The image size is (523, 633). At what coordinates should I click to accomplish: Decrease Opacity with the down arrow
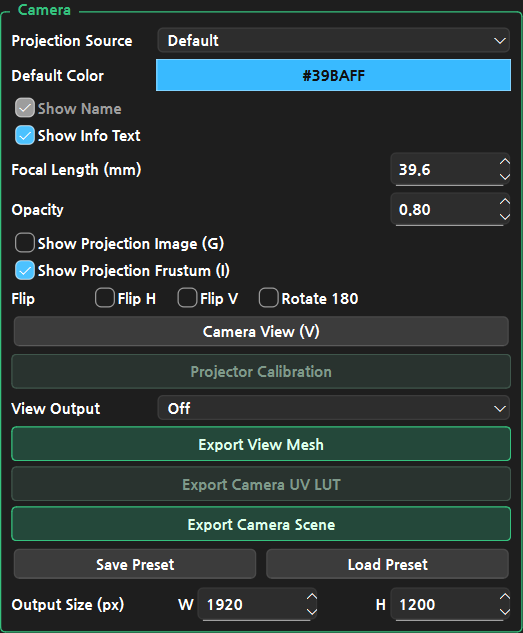tap(504, 217)
